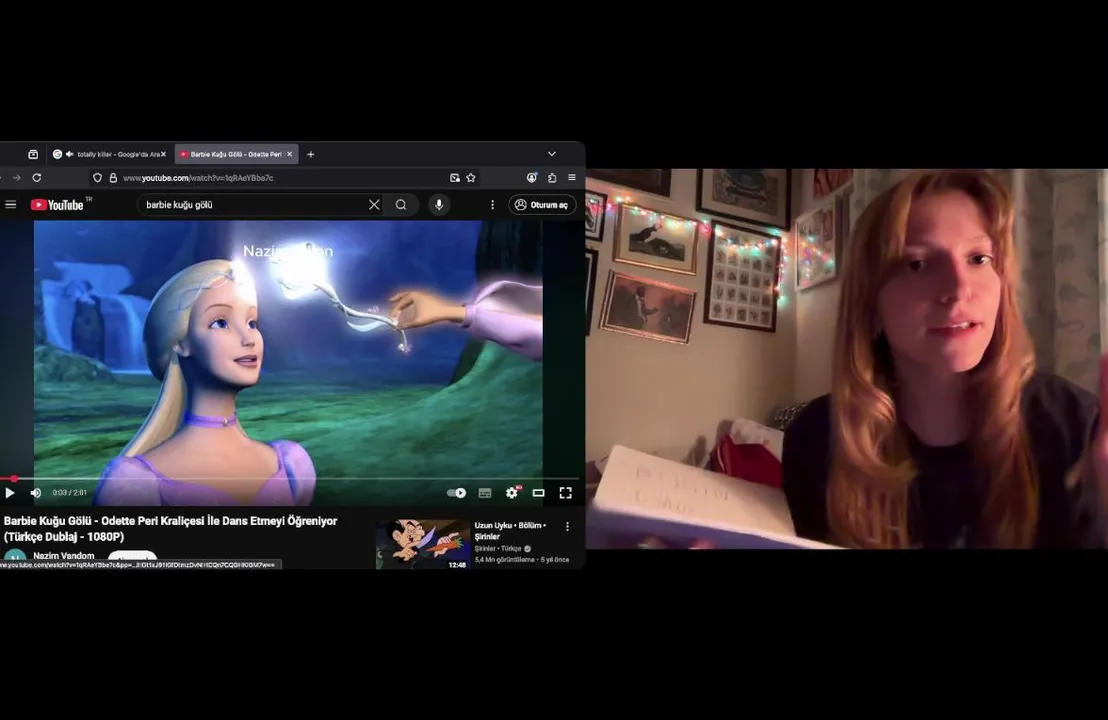The height and width of the screenshot is (720, 1108).
Task: Go to YouTube home via logo
Action: [x=57, y=205]
